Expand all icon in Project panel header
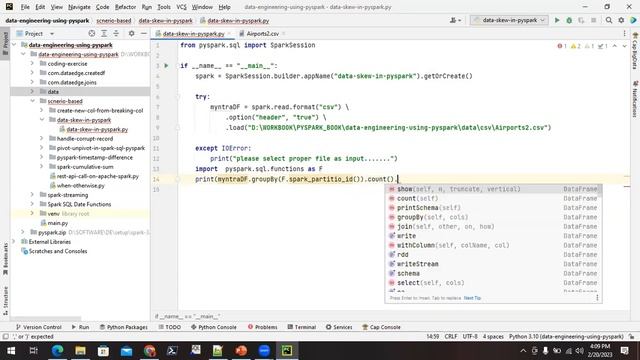The width and height of the screenshot is (640, 360). click(104, 33)
